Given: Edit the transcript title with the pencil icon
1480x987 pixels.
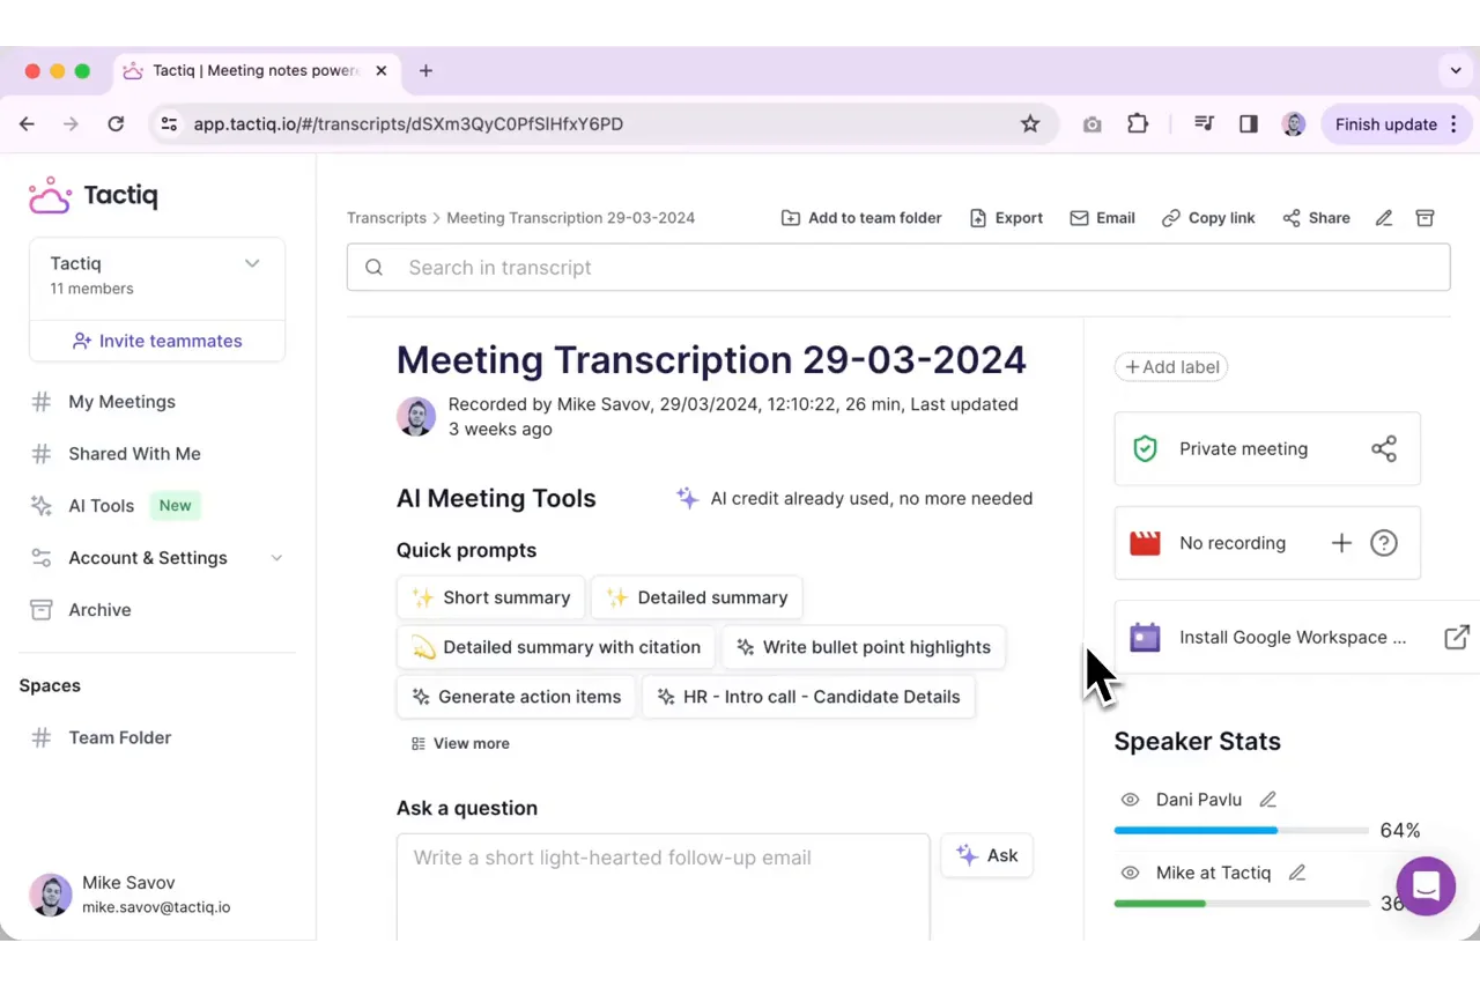Looking at the screenshot, I should (x=1383, y=217).
